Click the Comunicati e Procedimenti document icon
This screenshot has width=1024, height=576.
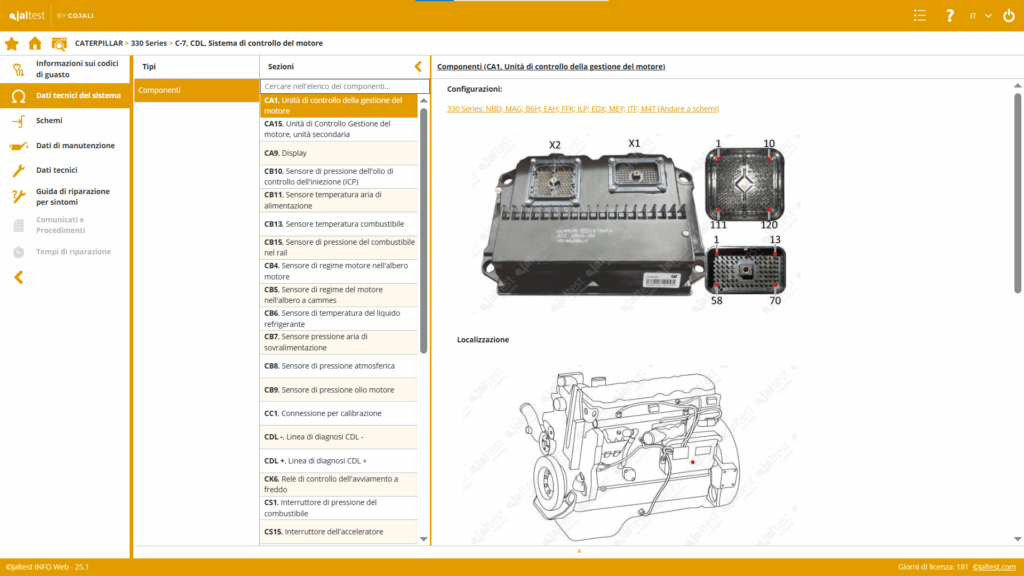(x=18, y=225)
